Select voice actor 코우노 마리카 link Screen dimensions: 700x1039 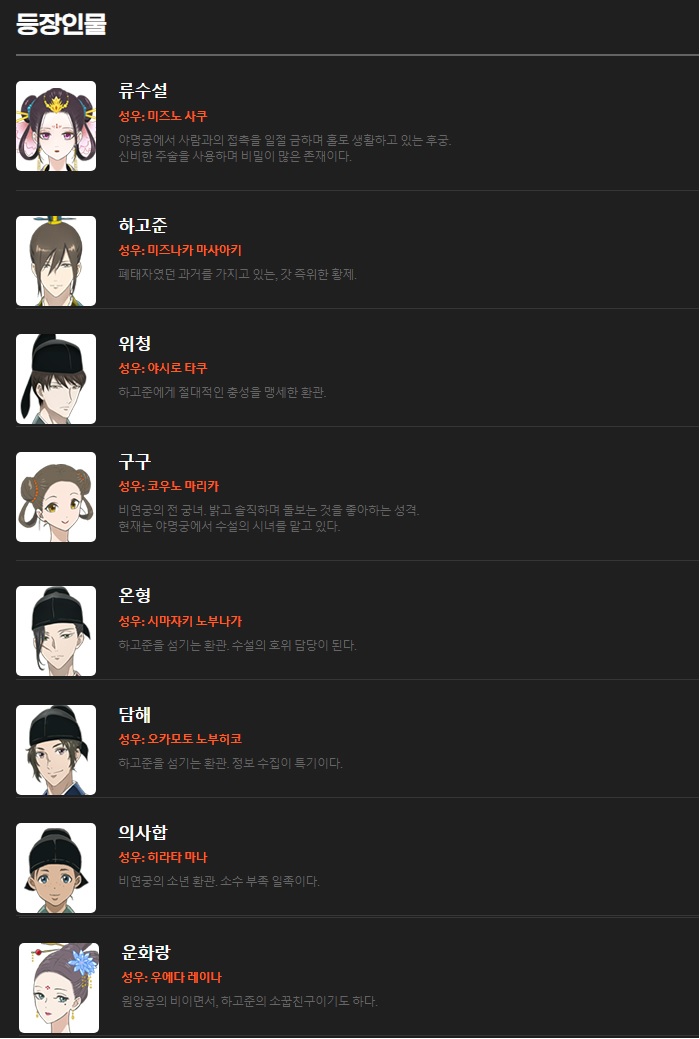point(183,486)
